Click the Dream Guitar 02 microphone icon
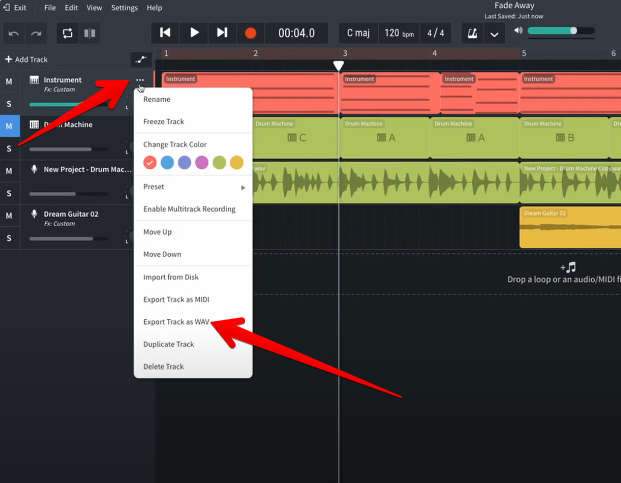 coord(34,214)
